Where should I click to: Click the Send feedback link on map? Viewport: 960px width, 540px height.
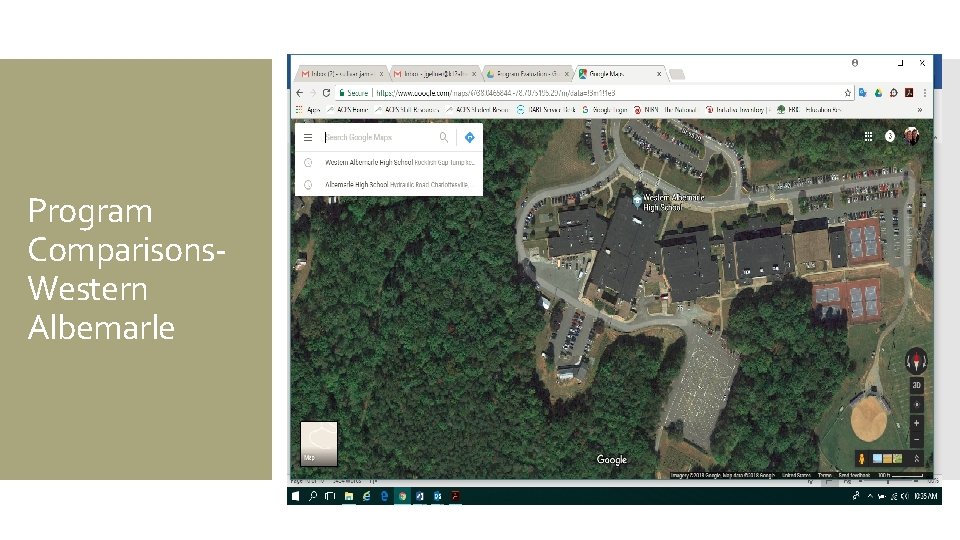pos(854,475)
